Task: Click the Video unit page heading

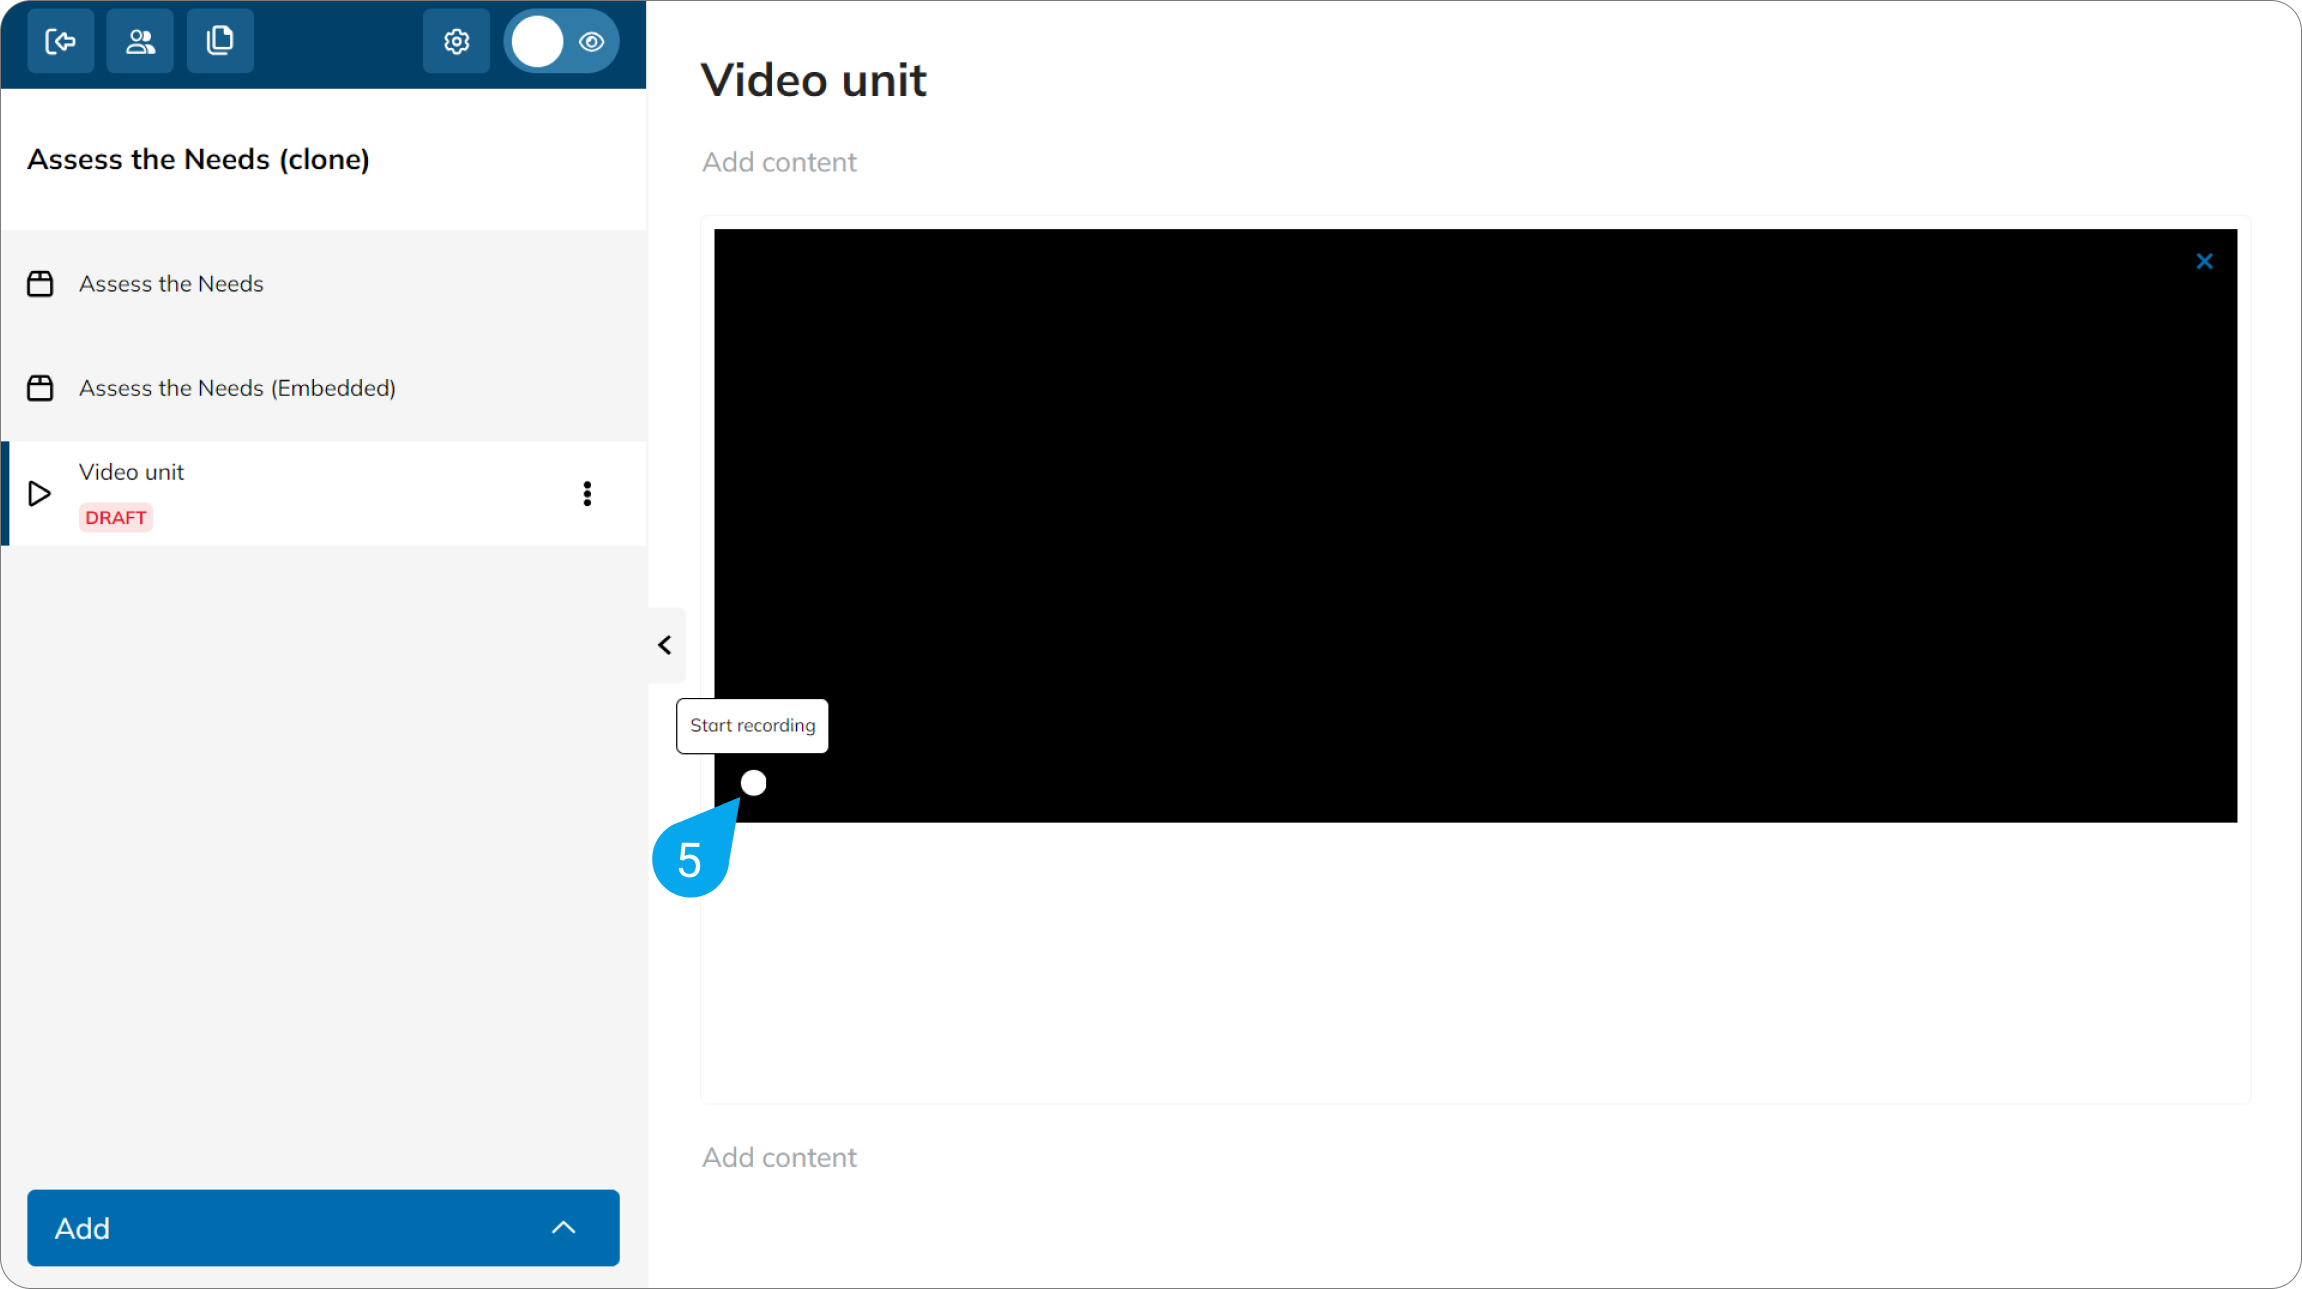Action: click(813, 80)
